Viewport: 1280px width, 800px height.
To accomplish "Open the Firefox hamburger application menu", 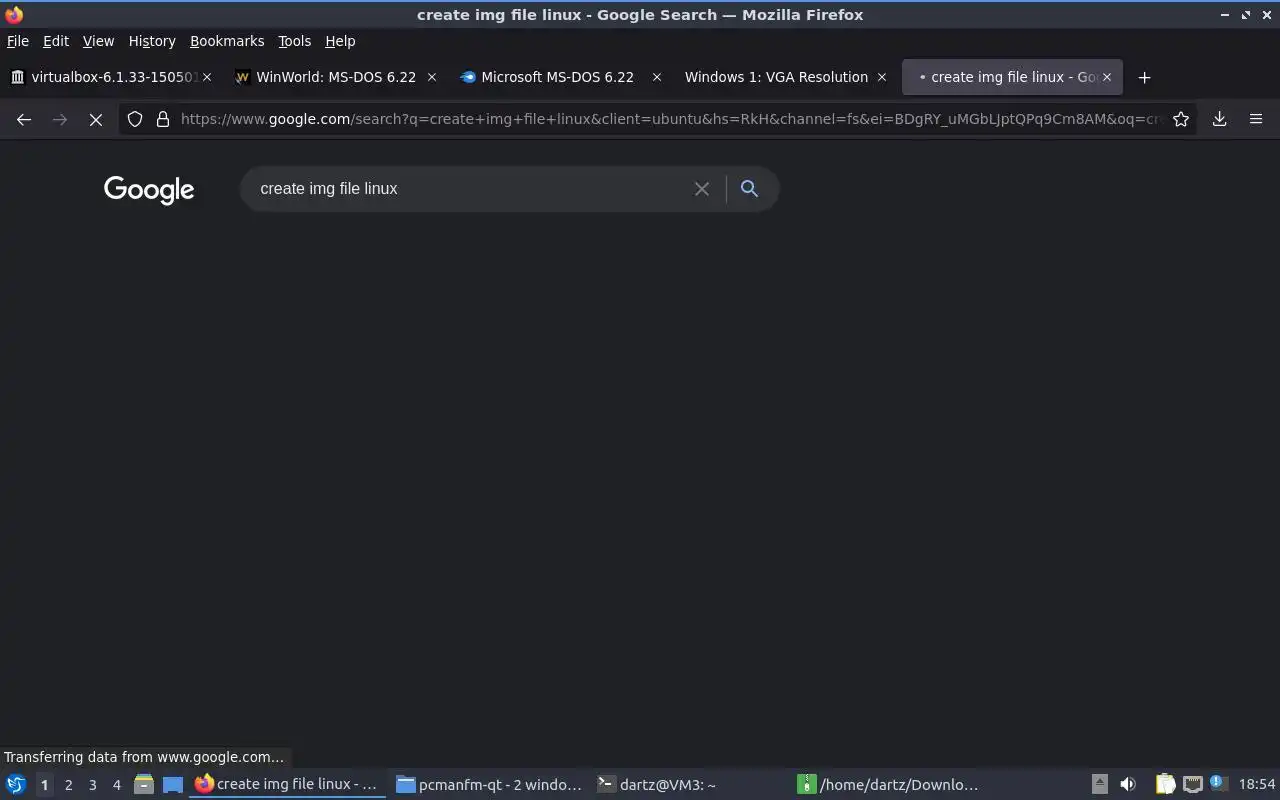I will (x=1256, y=119).
